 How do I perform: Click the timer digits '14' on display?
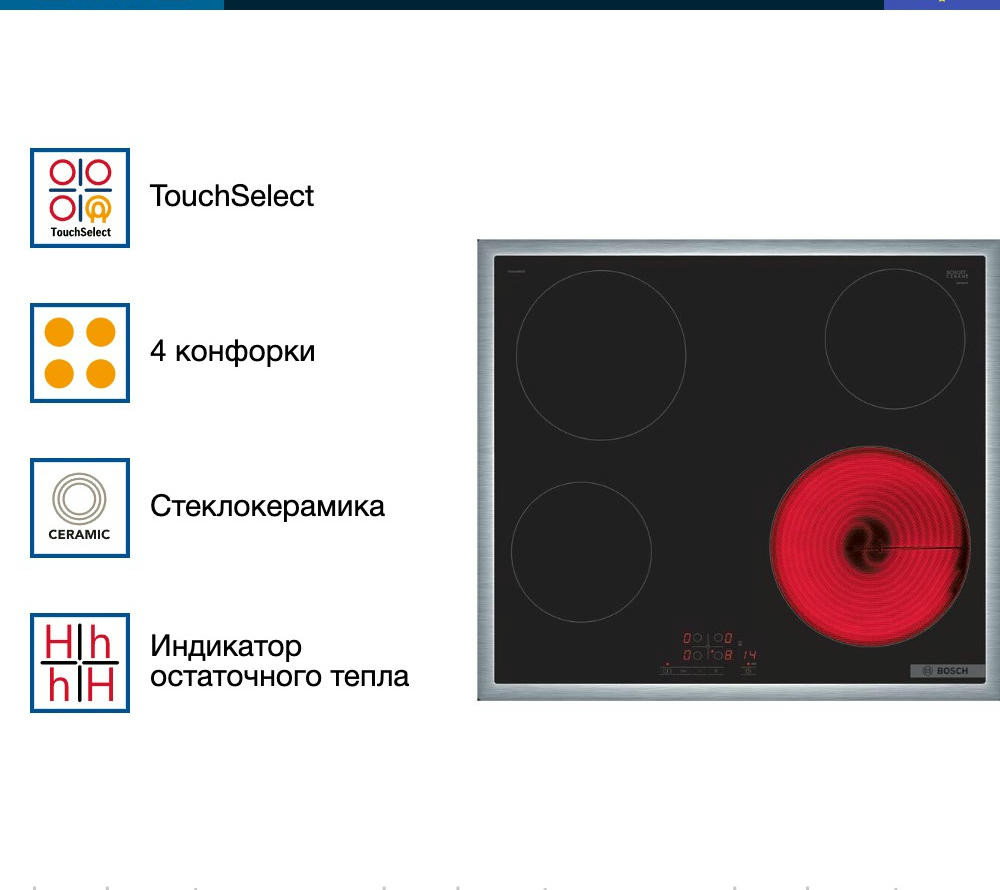(x=748, y=655)
